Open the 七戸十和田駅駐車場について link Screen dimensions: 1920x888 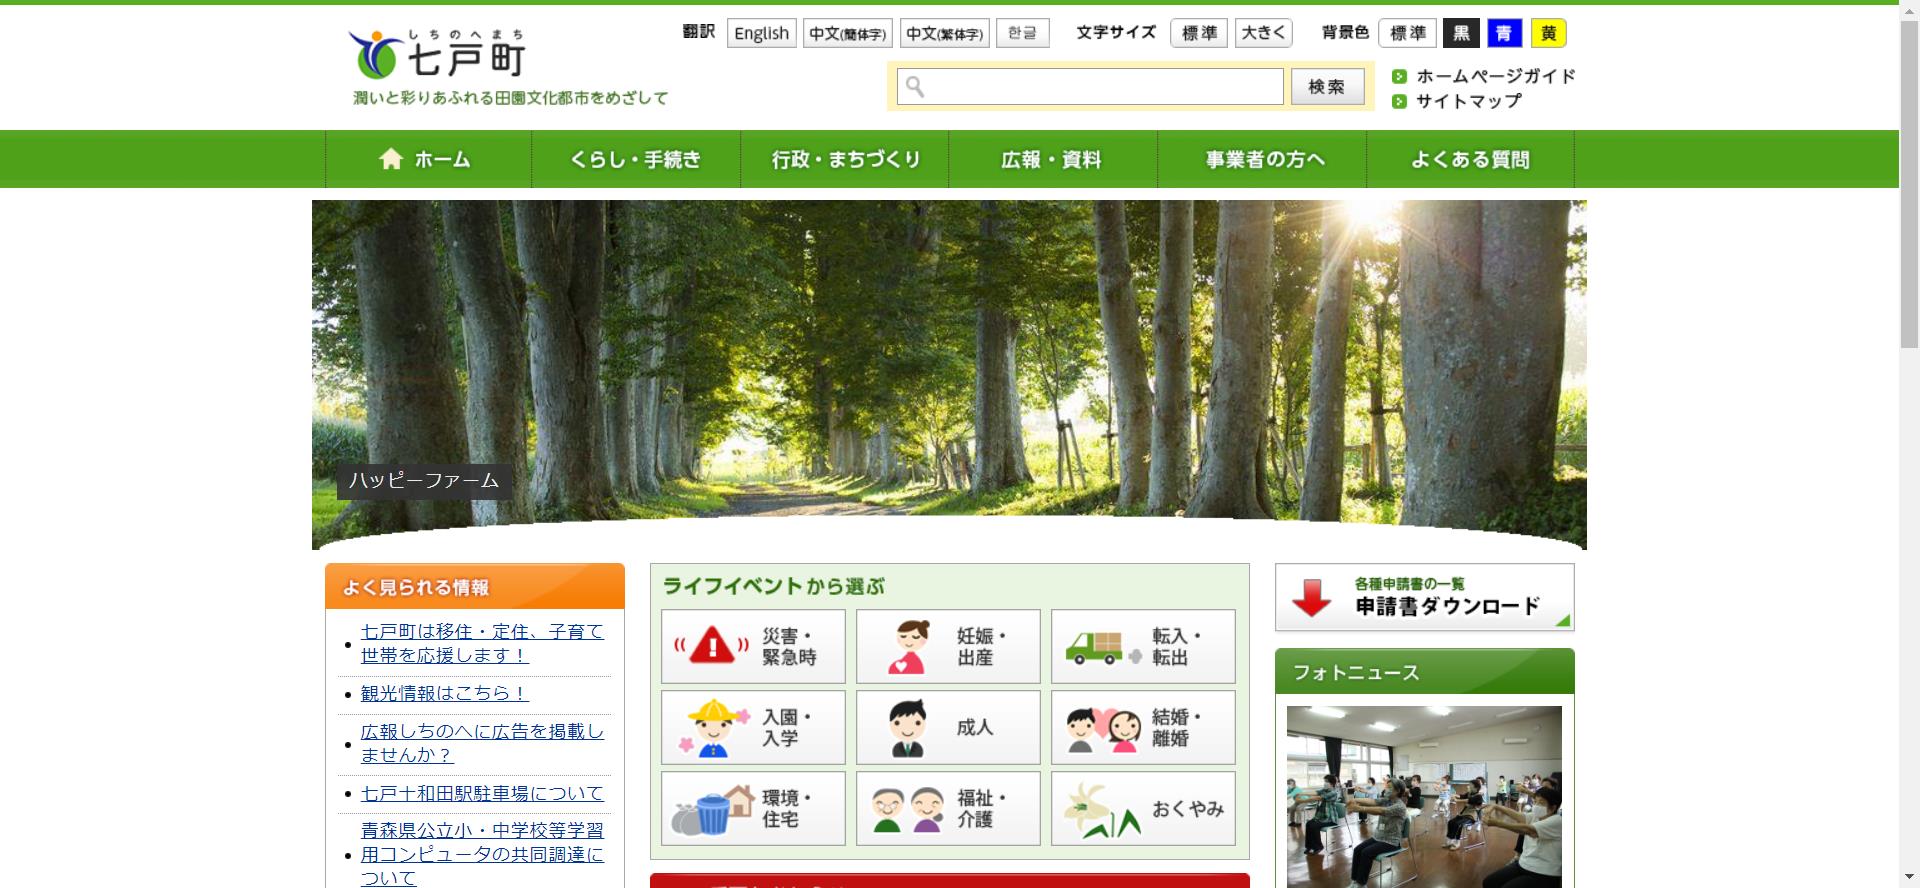482,793
